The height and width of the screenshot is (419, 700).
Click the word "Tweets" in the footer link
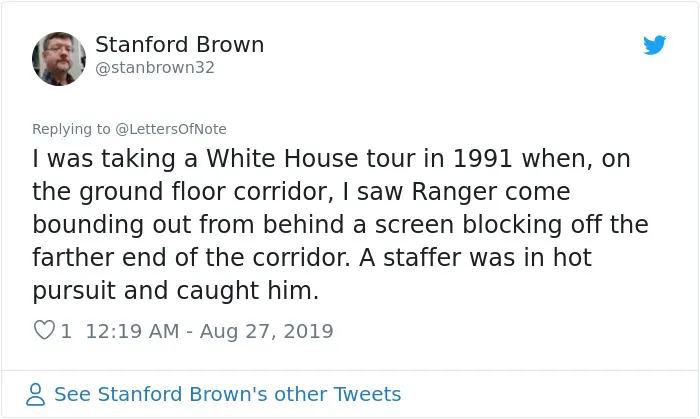pyautogui.click(x=367, y=394)
